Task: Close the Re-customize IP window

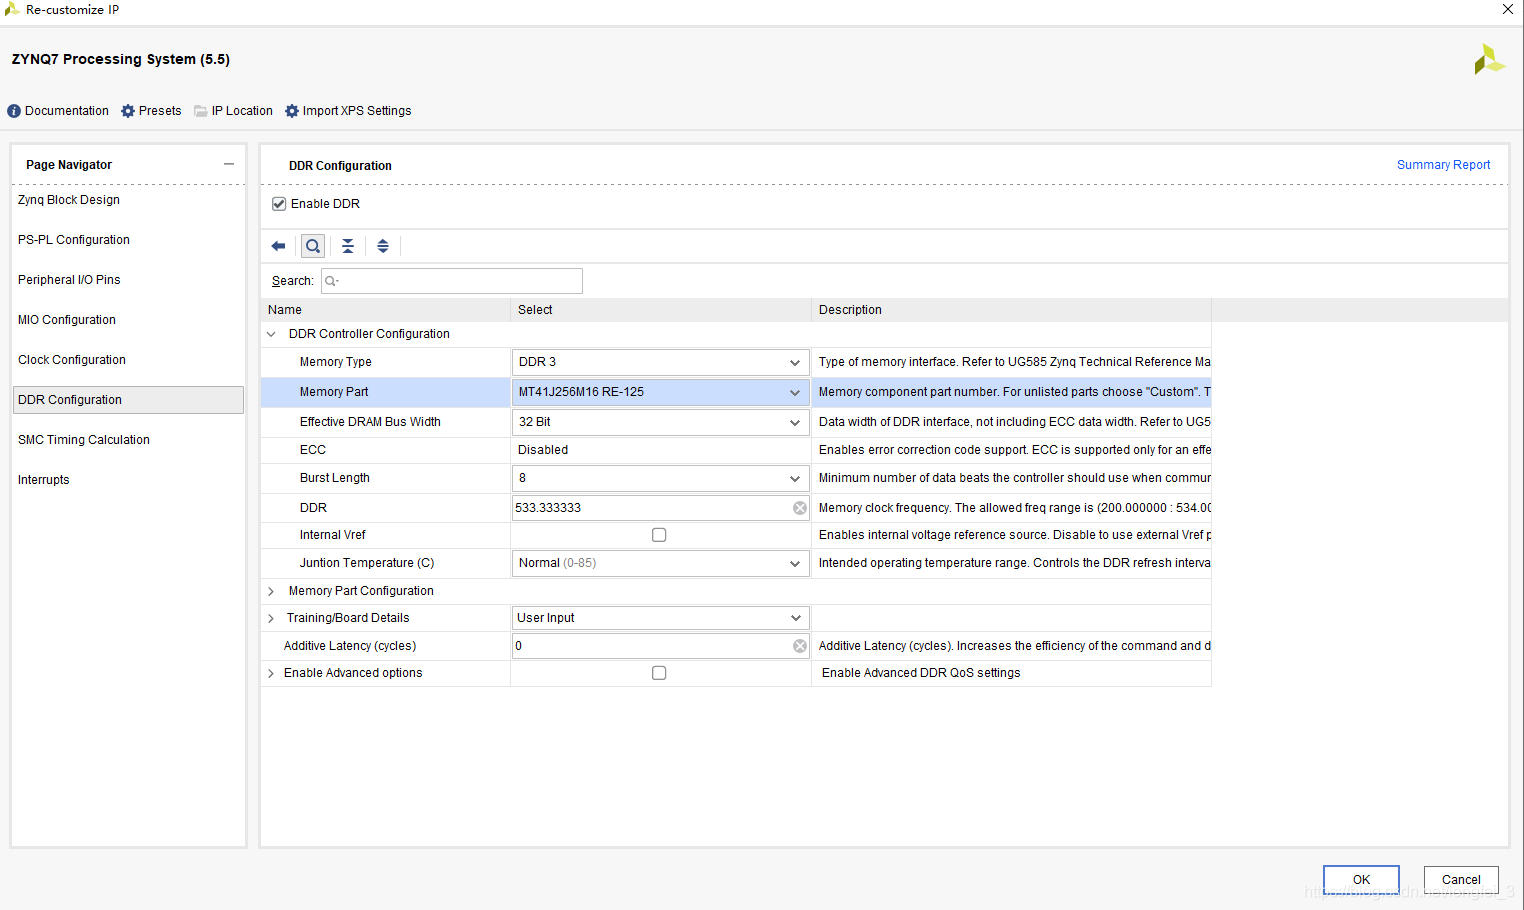Action: point(1508,9)
